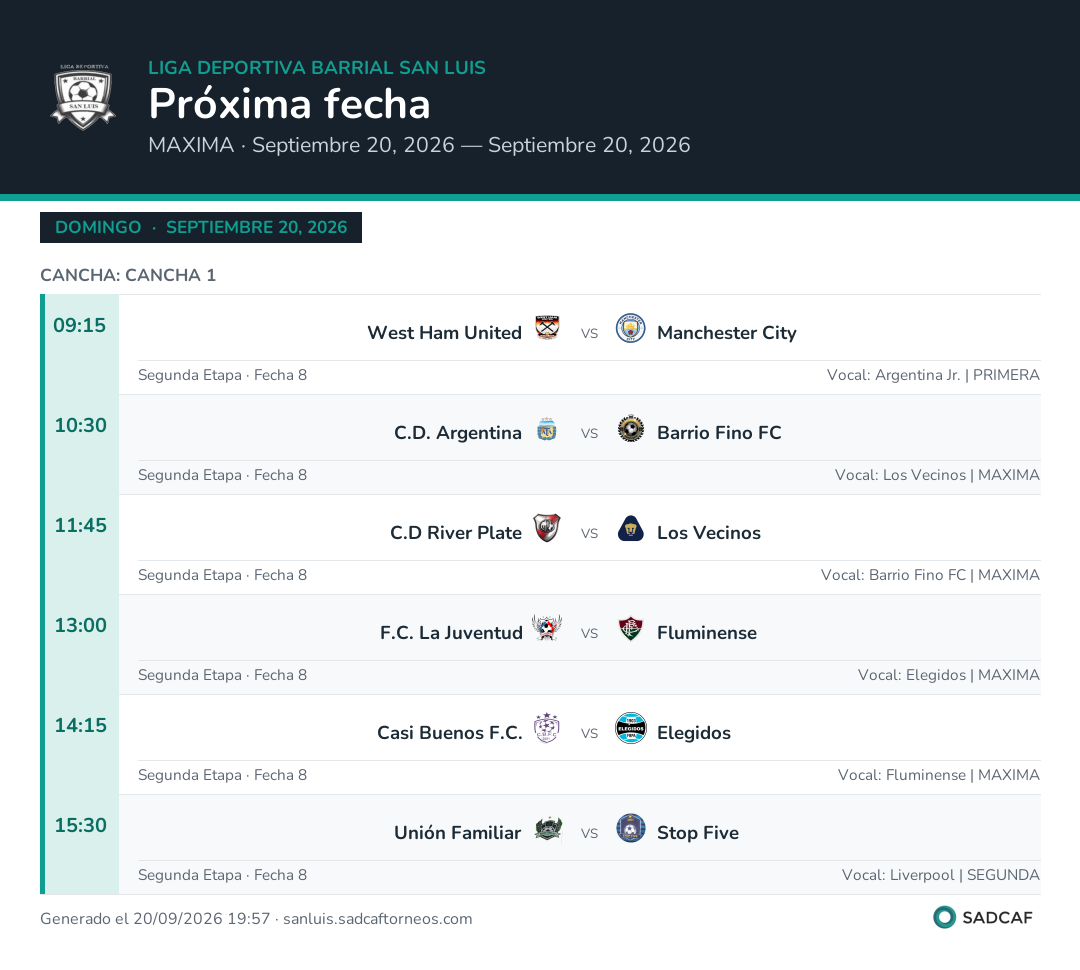Click the Elegidos round logo
The height and width of the screenshot is (970, 1080).
(630, 728)
